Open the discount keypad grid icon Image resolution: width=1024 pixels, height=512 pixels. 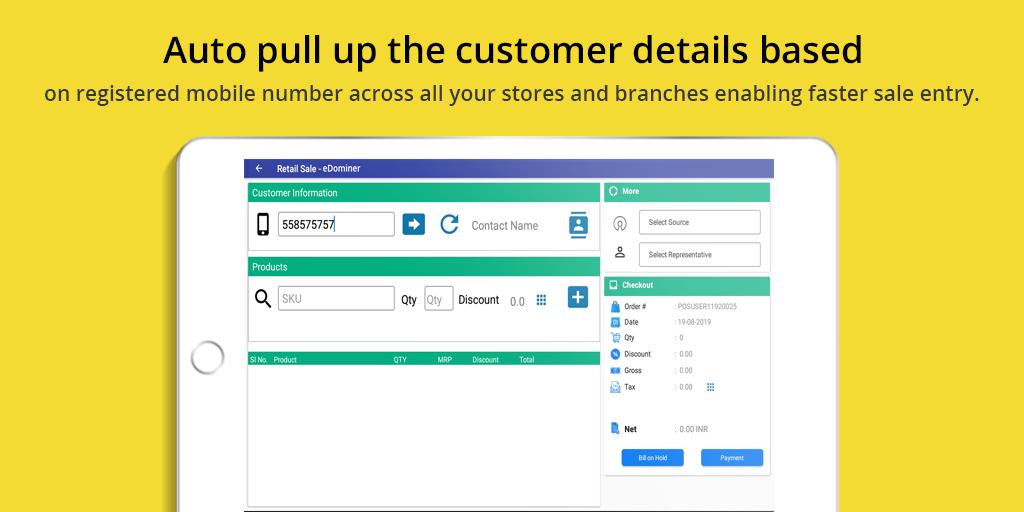tap(541, 300)
